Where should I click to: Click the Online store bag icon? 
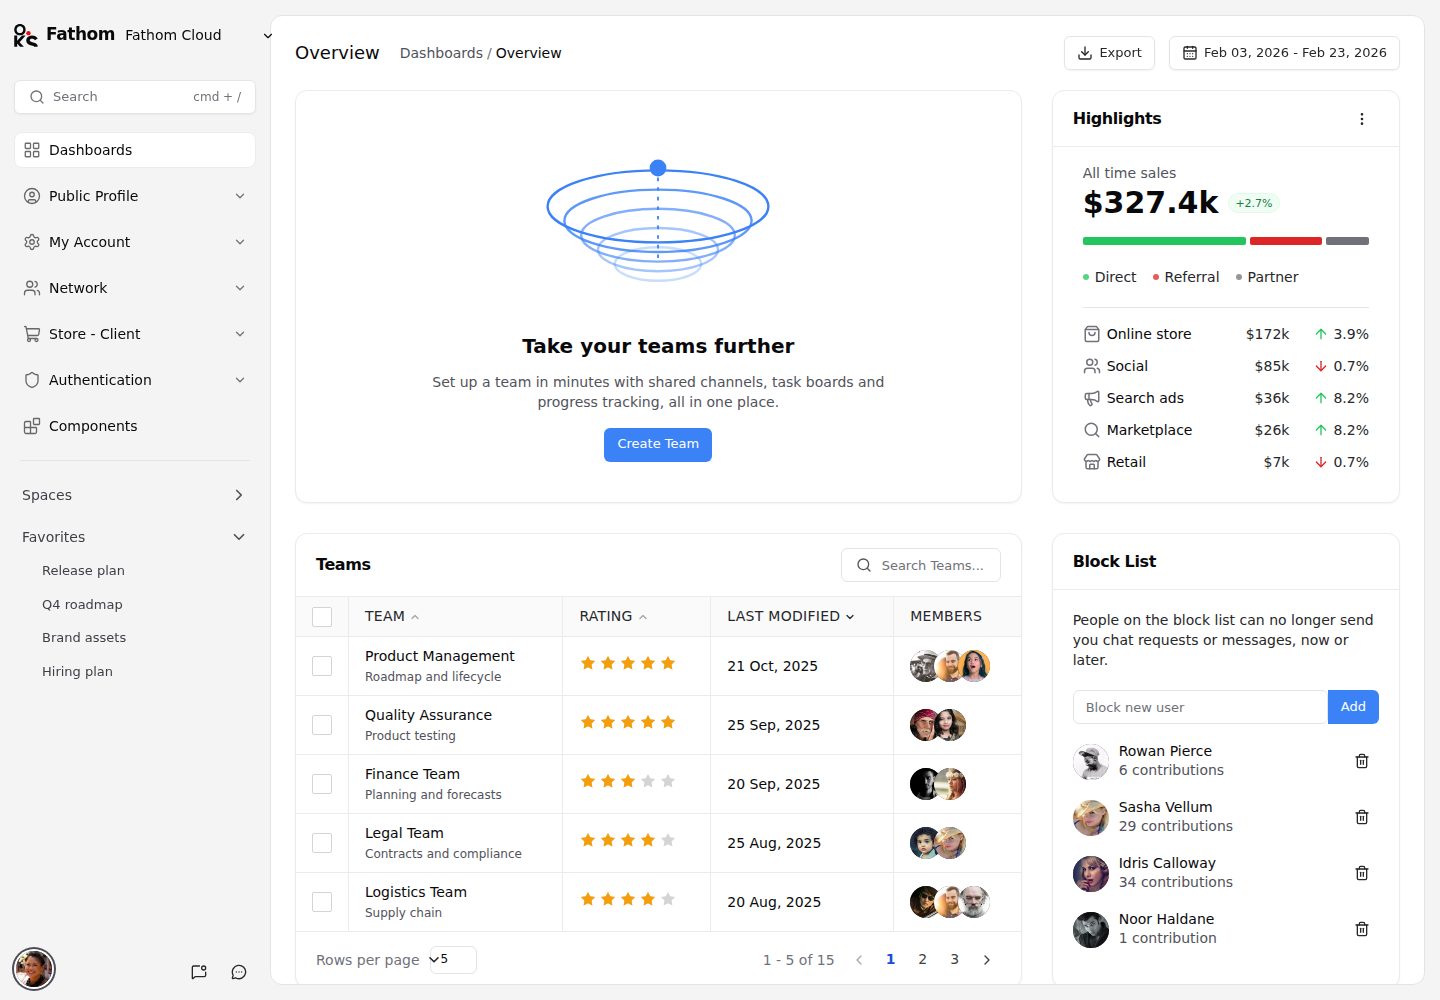pos(1091,334)
